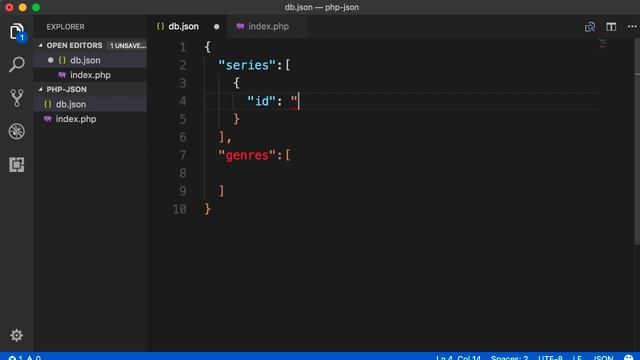Image resolution: width=640 pixels, height=360 pixels.
Task: Click the 1 unsaved badge
Action: pos(127,46)
